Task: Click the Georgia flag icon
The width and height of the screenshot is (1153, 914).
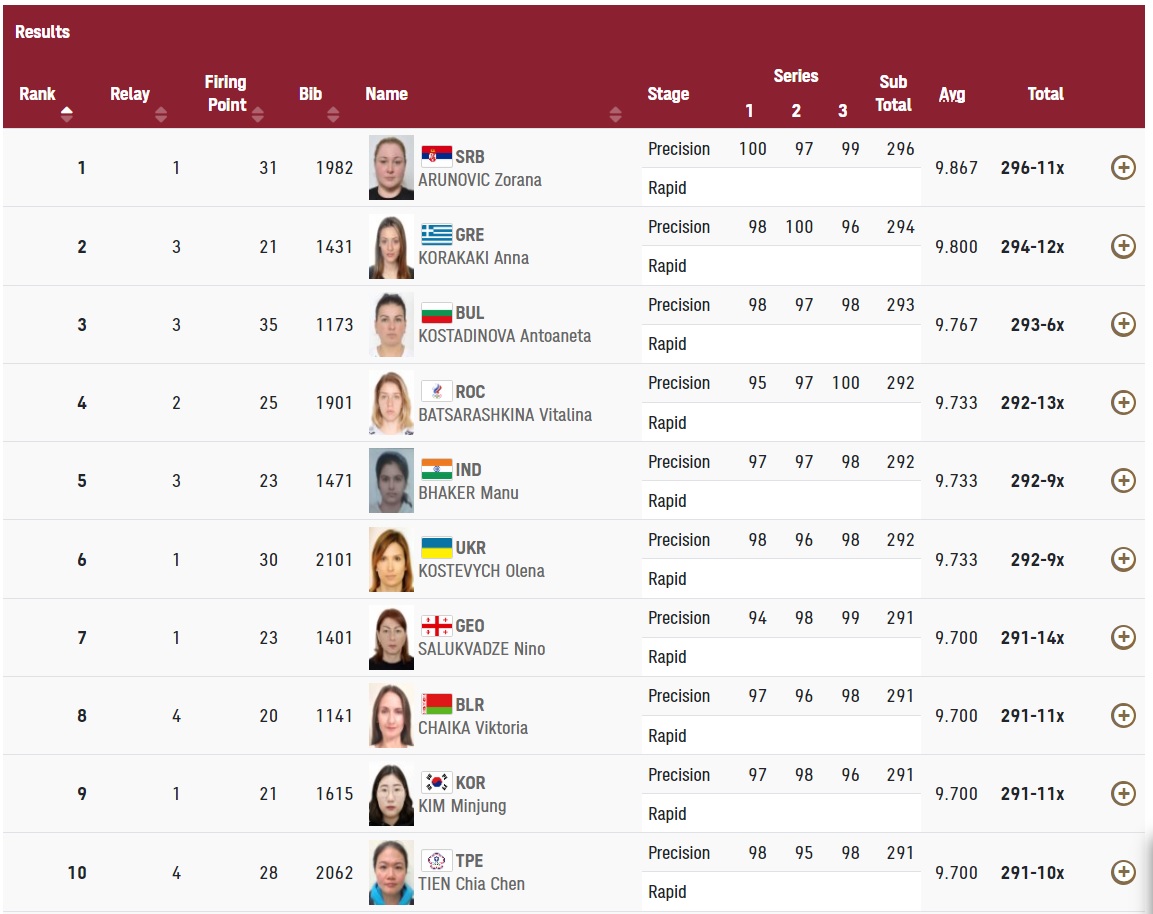Action: click(435, 626)
